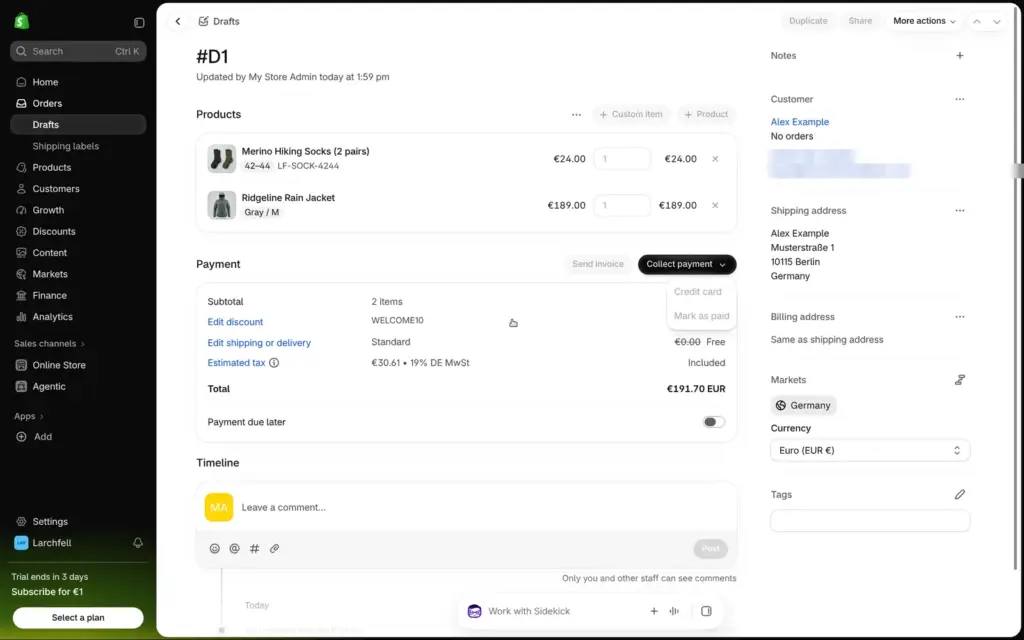Click the Content sidebar icon

coord(22,253)
